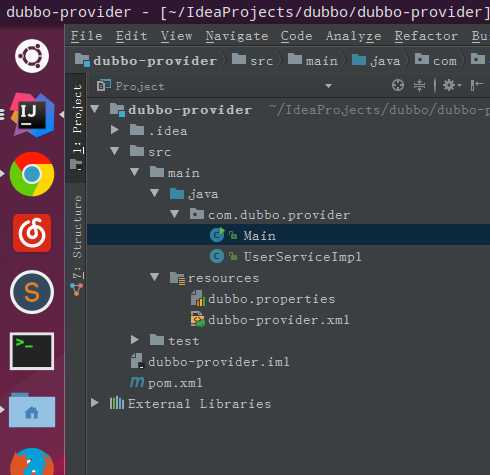The image size is (490, 475).
Task: Open the Project view mode dropdown arrow
Action: click(329, 86)
